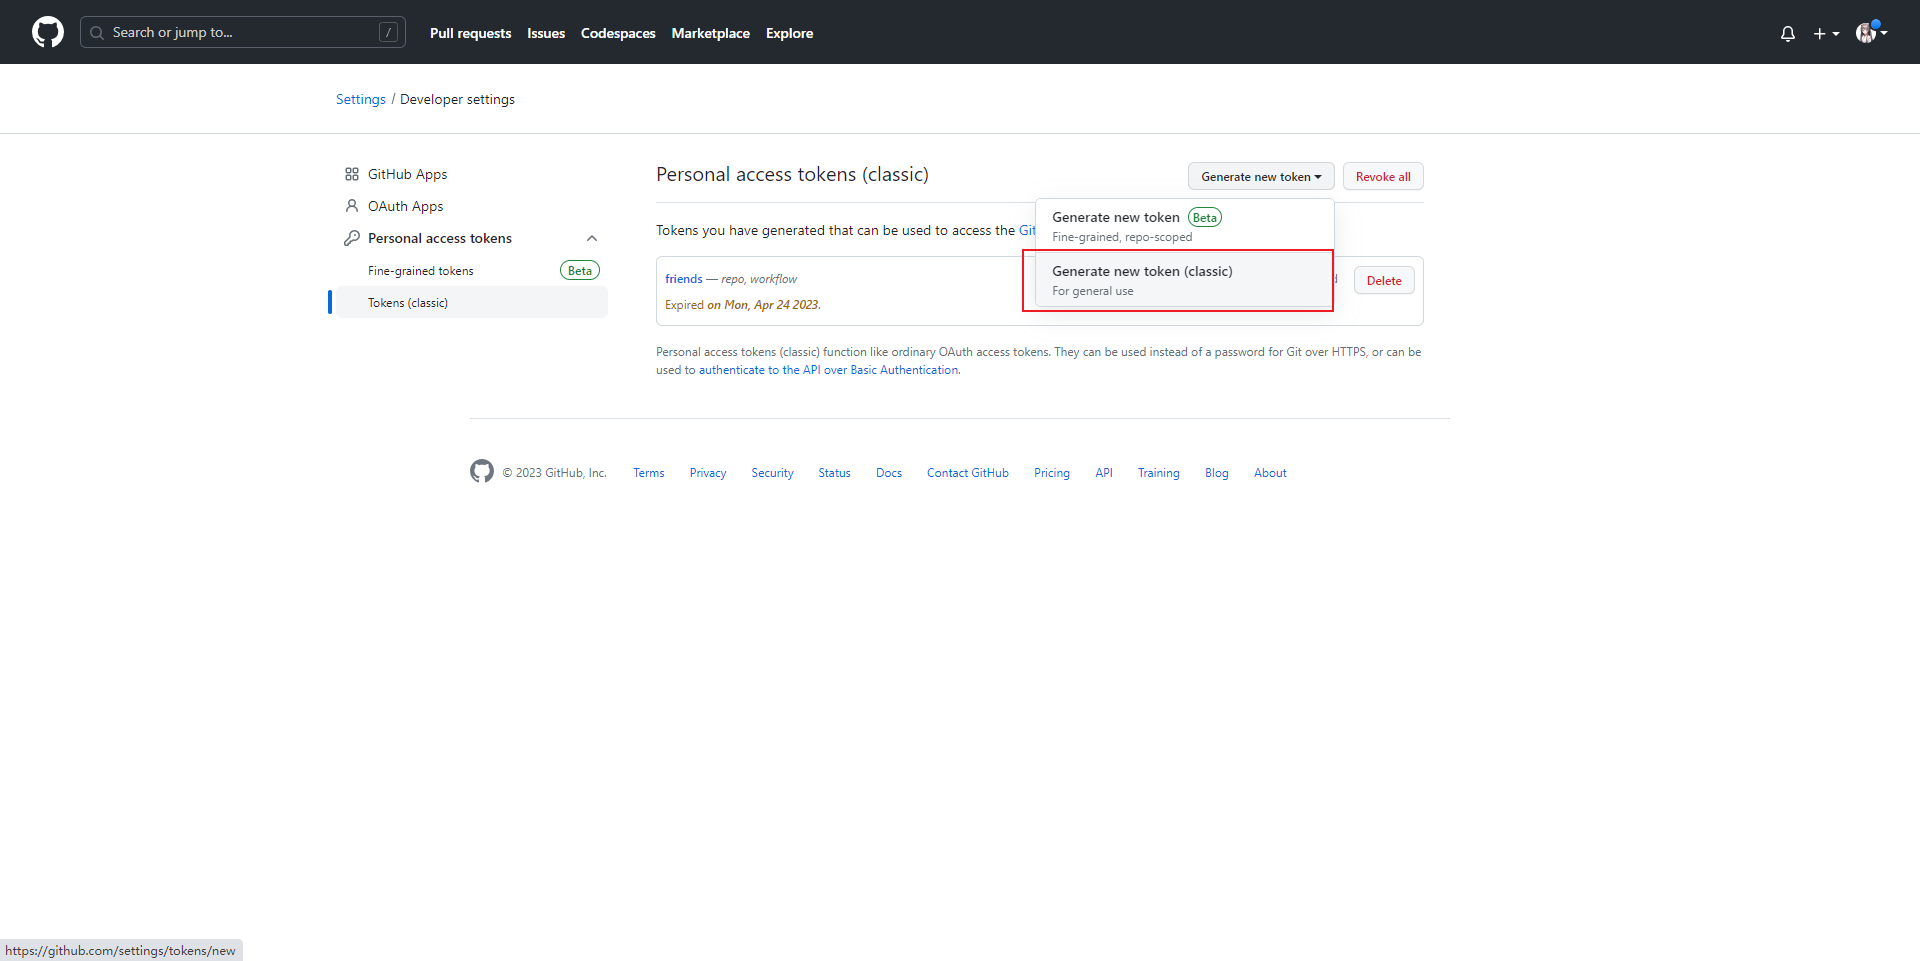Viewport: 1920px width, 961px height.
Task: Delete the friends token
Action: click(1384, 281)
